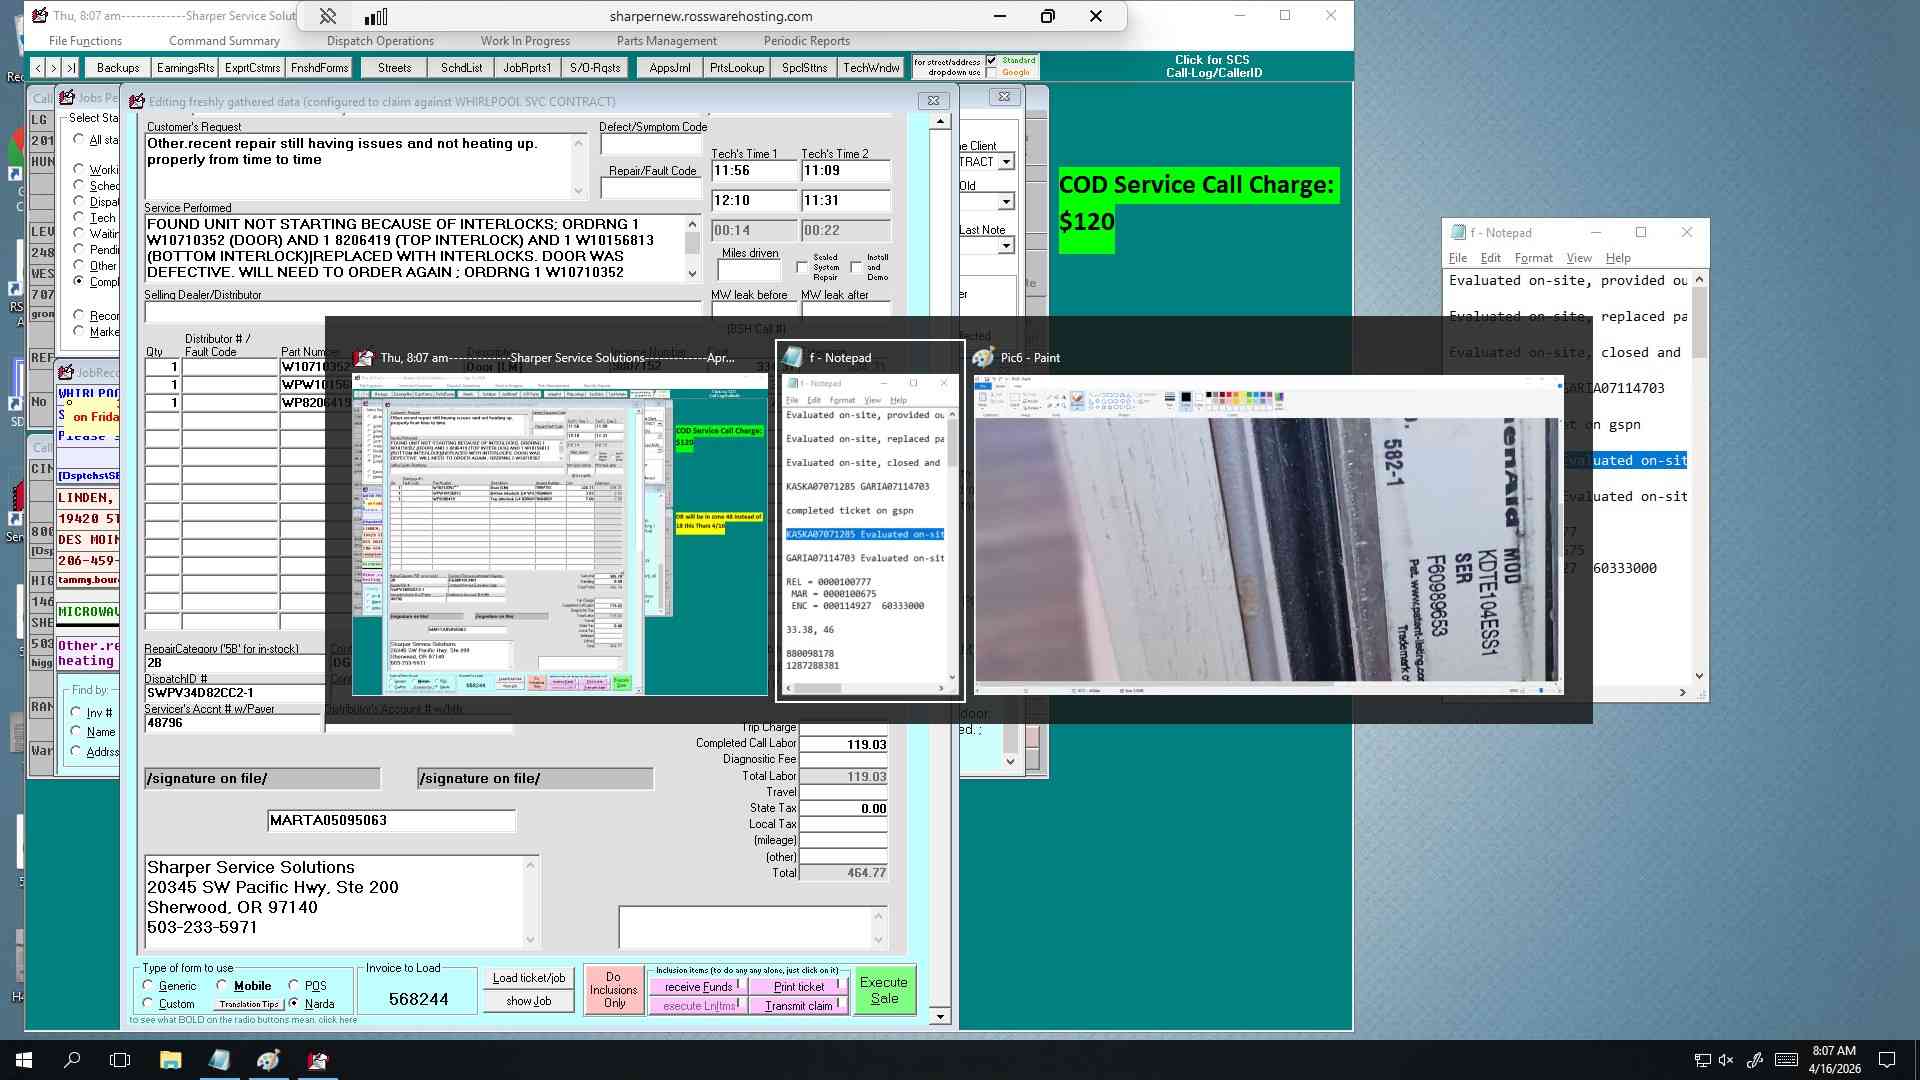Switch to Paint taskbar icon

268,1060
